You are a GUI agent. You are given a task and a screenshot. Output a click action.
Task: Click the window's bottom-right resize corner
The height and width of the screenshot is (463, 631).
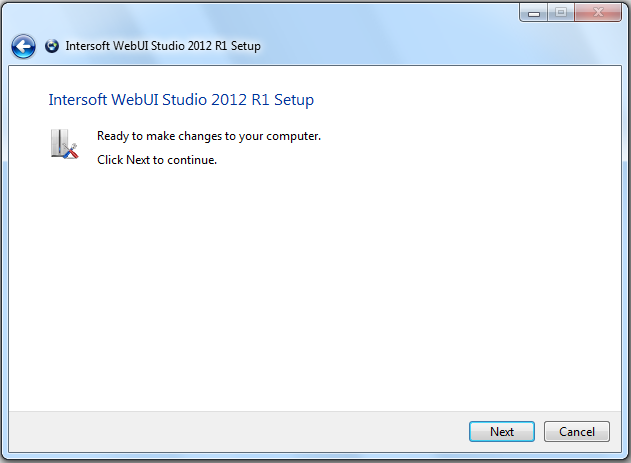(626, 458)
